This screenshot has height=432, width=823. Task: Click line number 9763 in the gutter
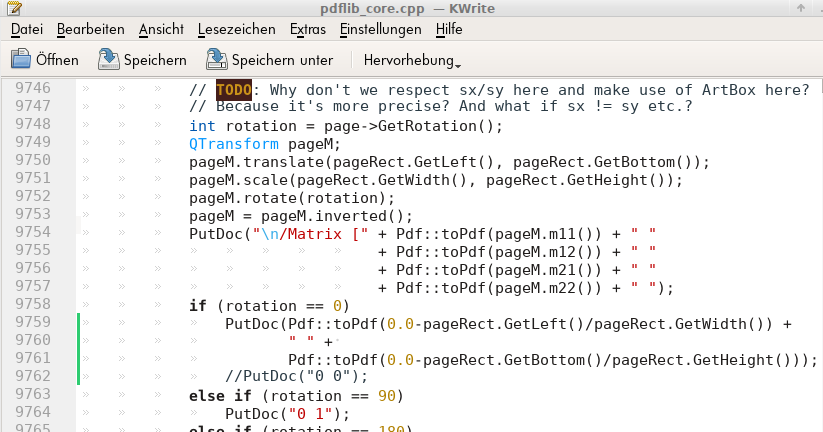(x=33, y=396)
